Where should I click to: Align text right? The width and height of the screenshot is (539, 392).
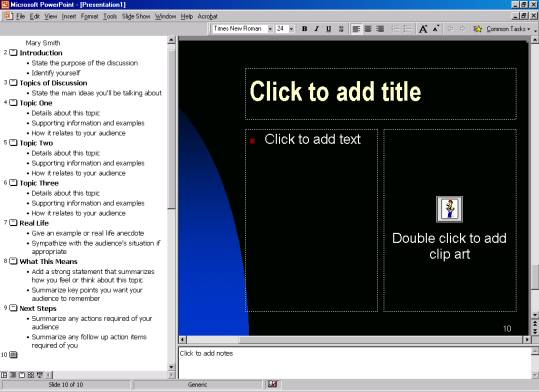pos(380,29)
